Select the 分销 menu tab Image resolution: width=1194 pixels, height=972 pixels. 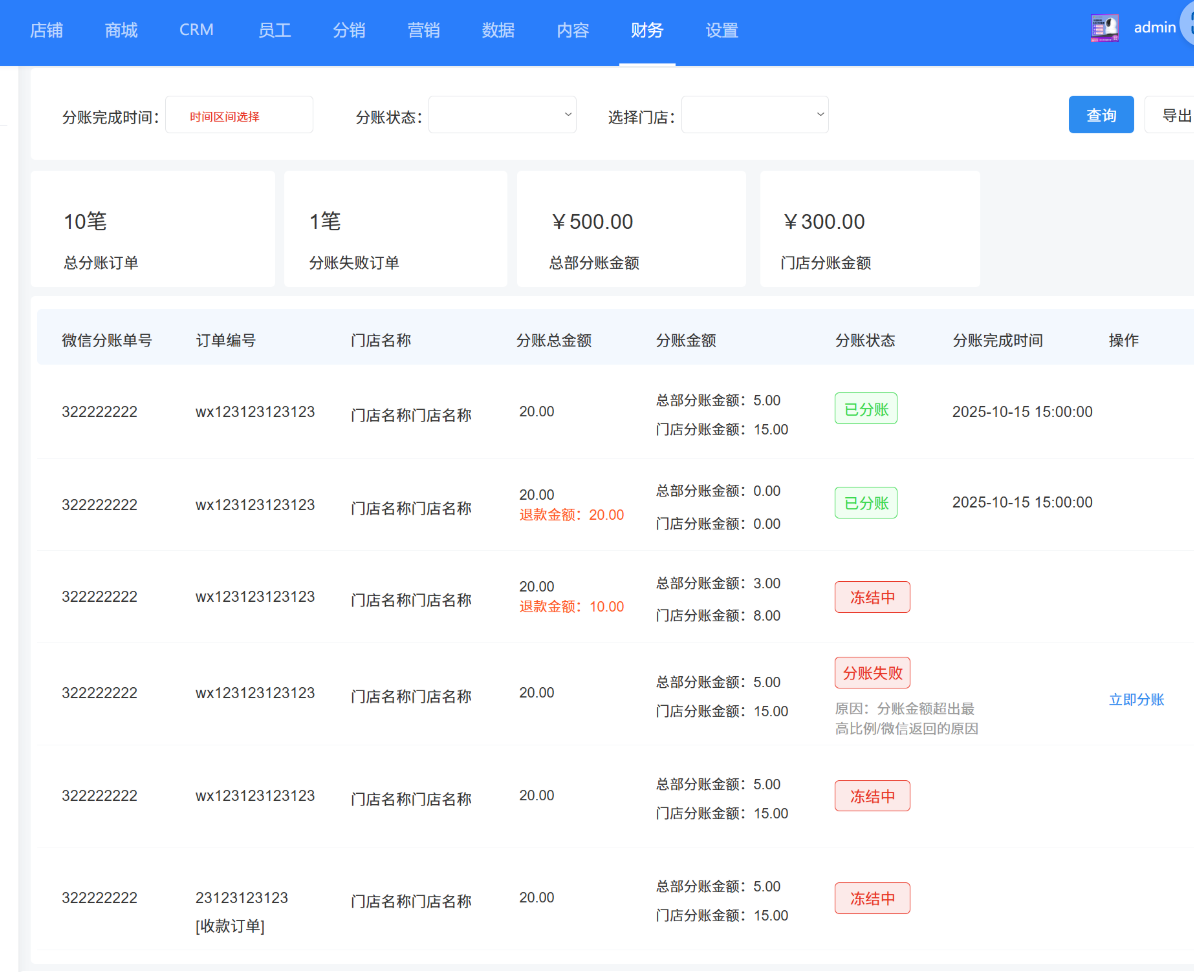tap(349, 30)
